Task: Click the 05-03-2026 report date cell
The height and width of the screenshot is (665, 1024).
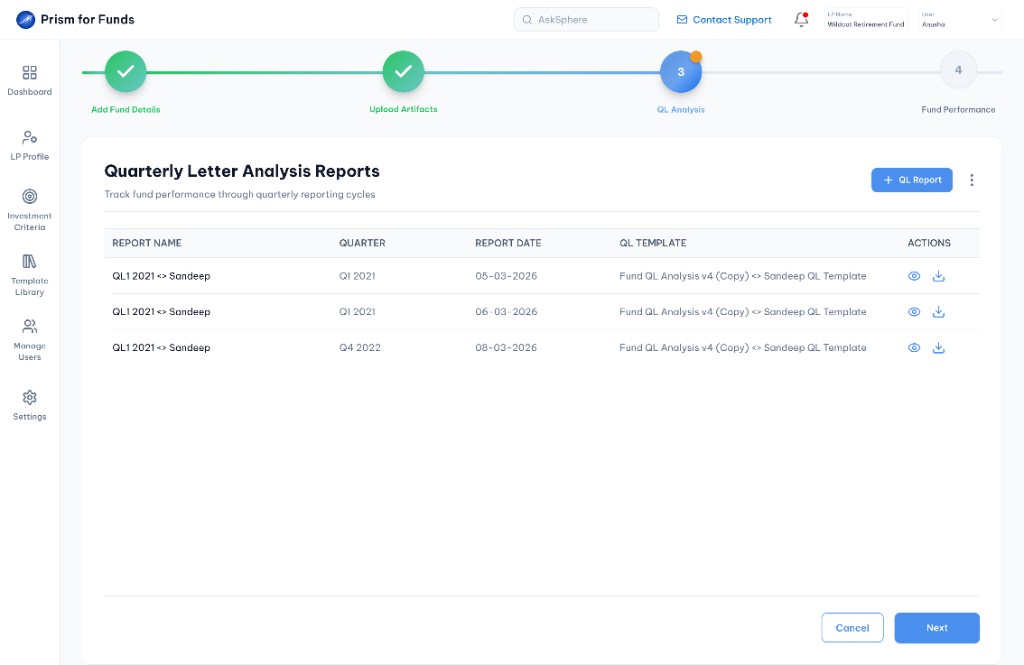Action: coord(506,276)
